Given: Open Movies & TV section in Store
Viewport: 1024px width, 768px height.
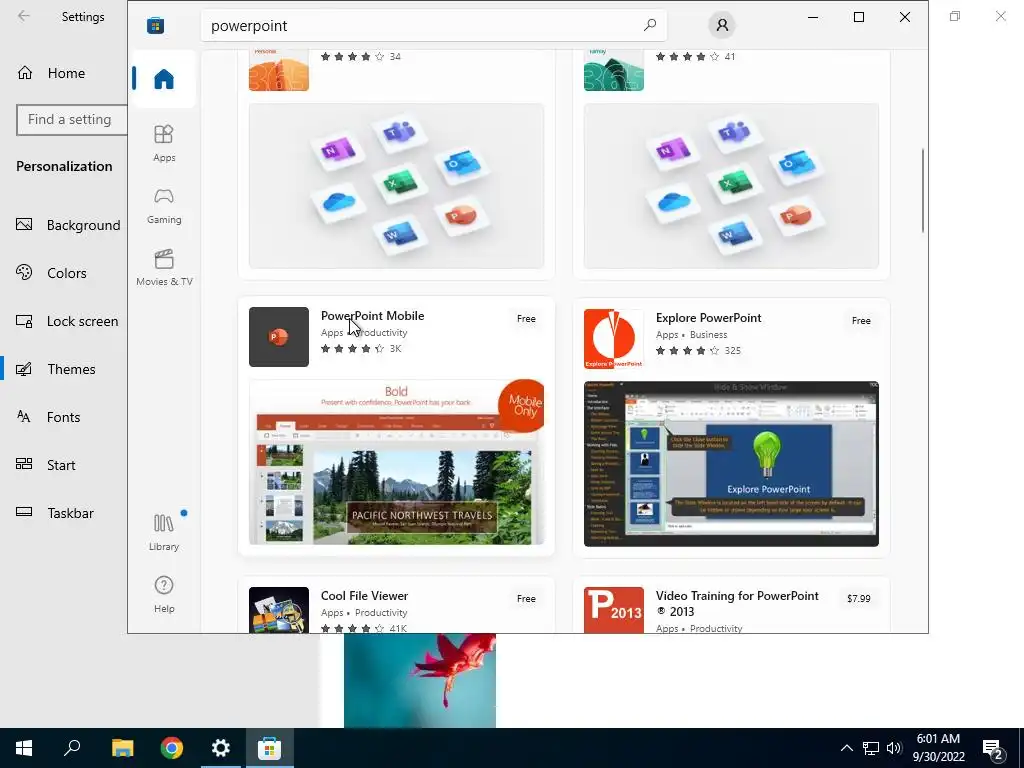Looking at the screenshot, I should point(164,268).
